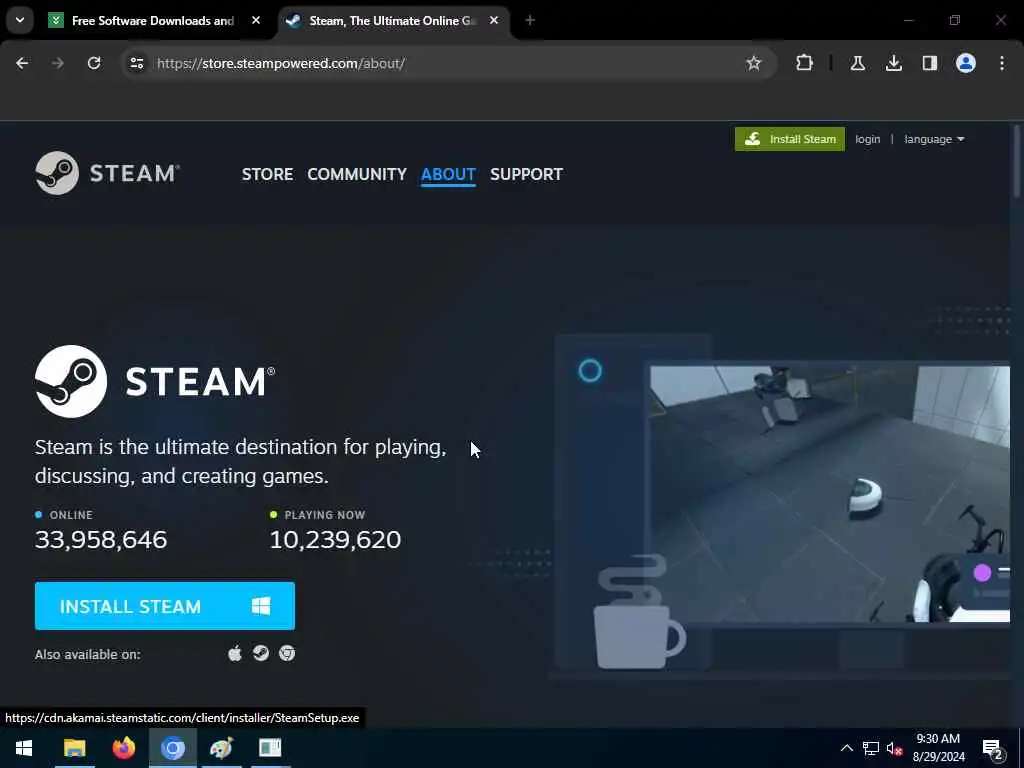The image size is (1024, 768).
Task: Click the ONLINE count 33,958,646
Action: [101, 540]
